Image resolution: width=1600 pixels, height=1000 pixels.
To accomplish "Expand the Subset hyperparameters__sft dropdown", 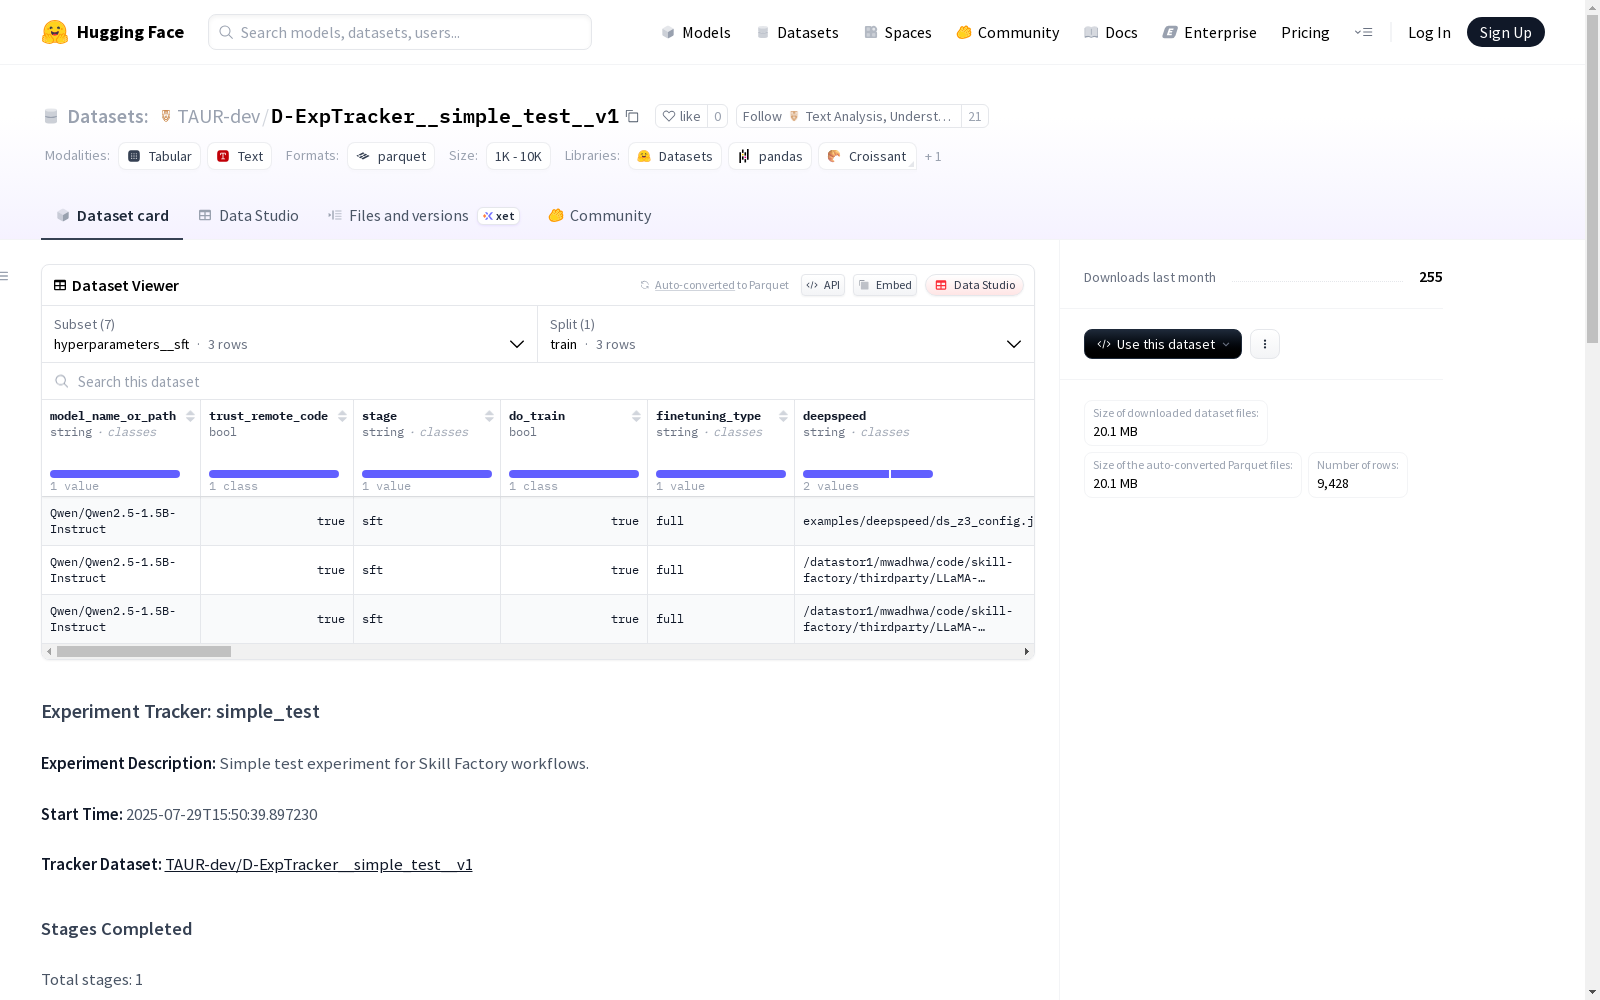I will point(290,334).
